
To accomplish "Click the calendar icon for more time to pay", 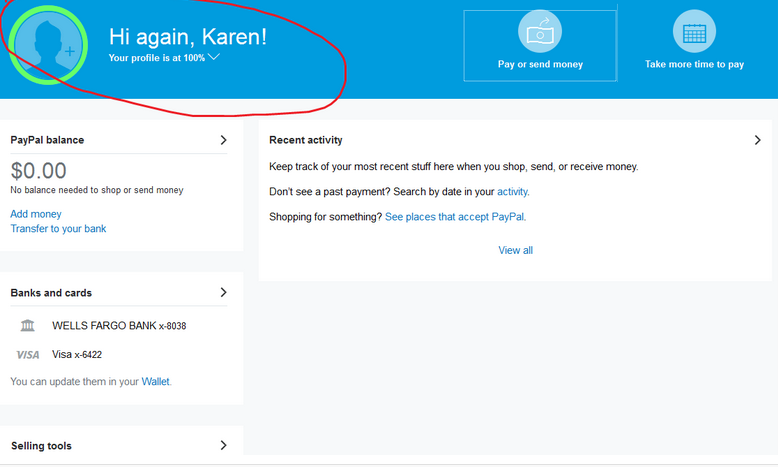I will [694, 32].
